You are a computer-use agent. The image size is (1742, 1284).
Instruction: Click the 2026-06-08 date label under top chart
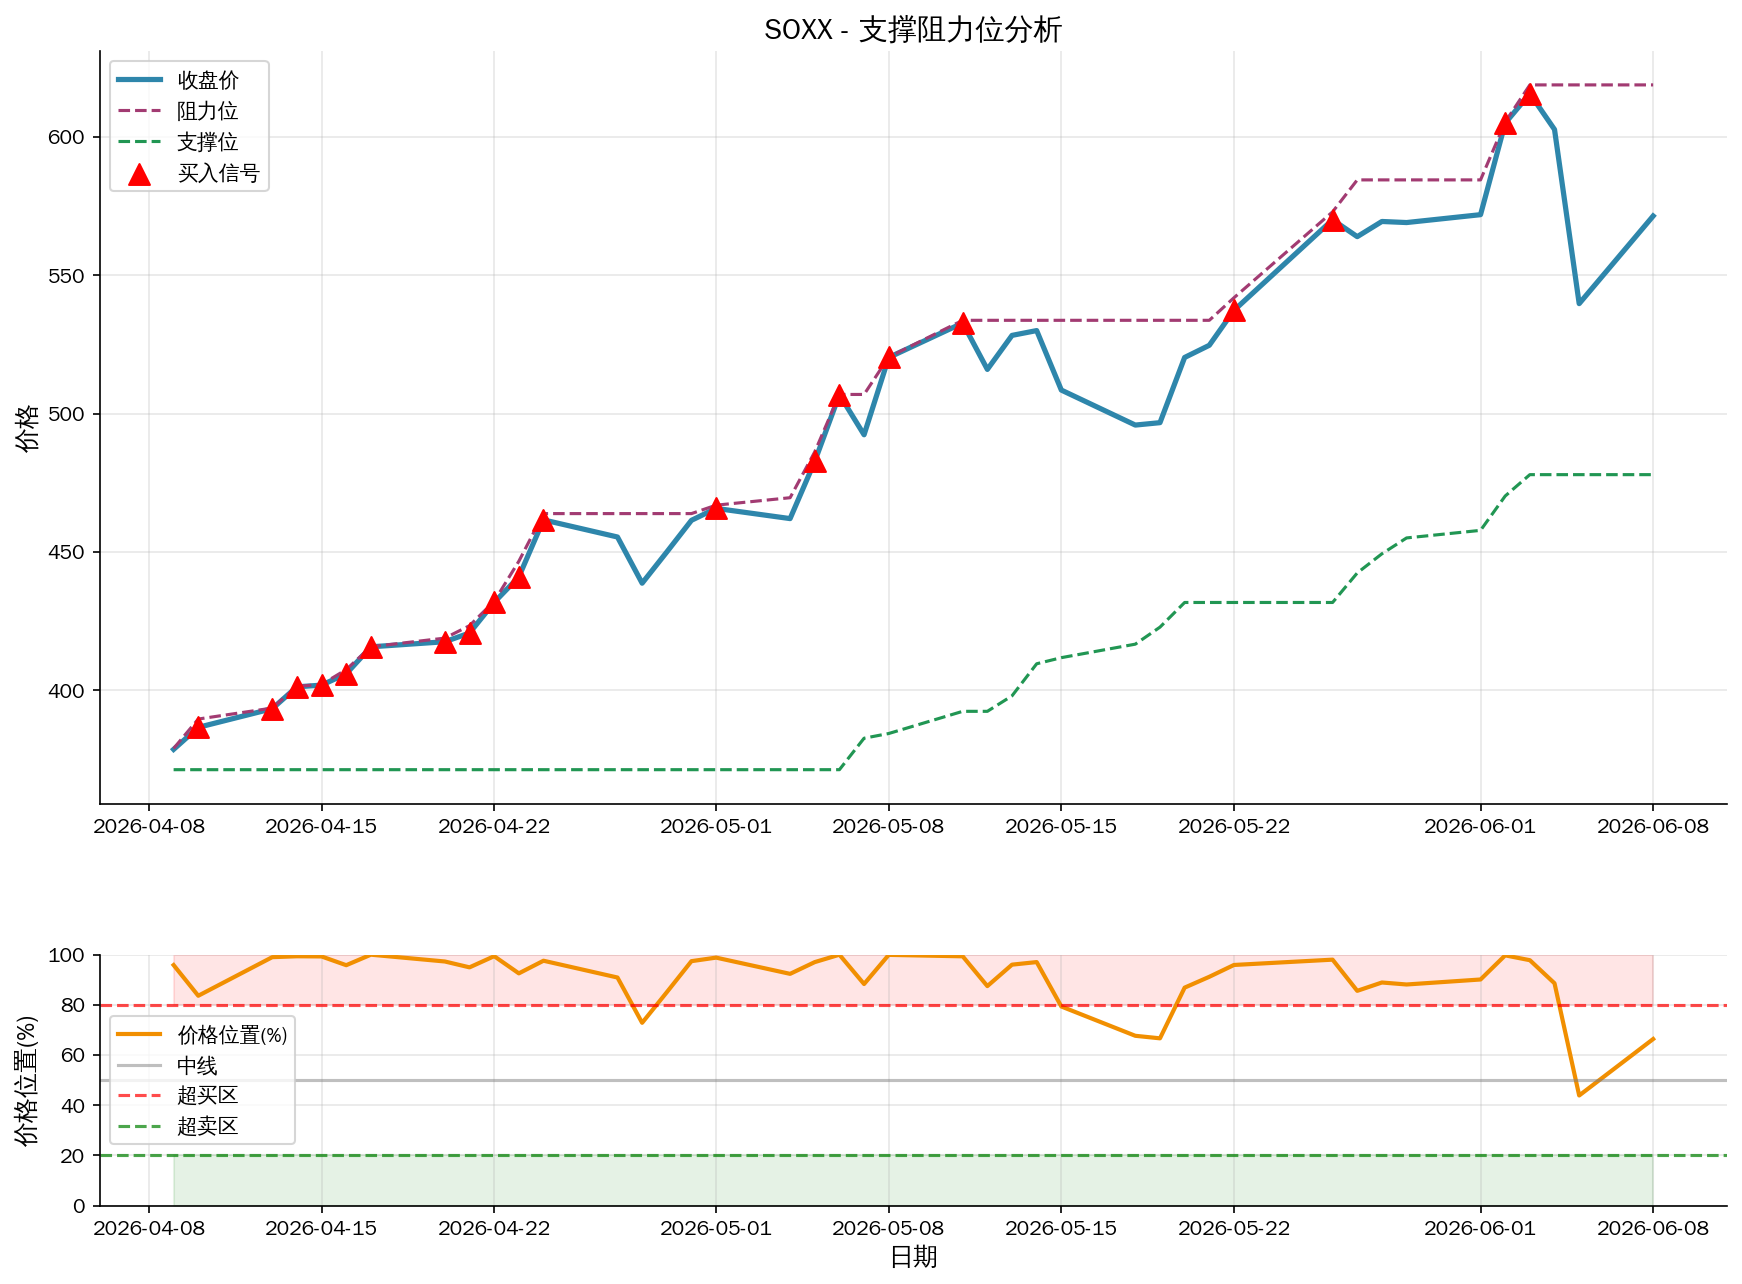(x=1653, y=827)
